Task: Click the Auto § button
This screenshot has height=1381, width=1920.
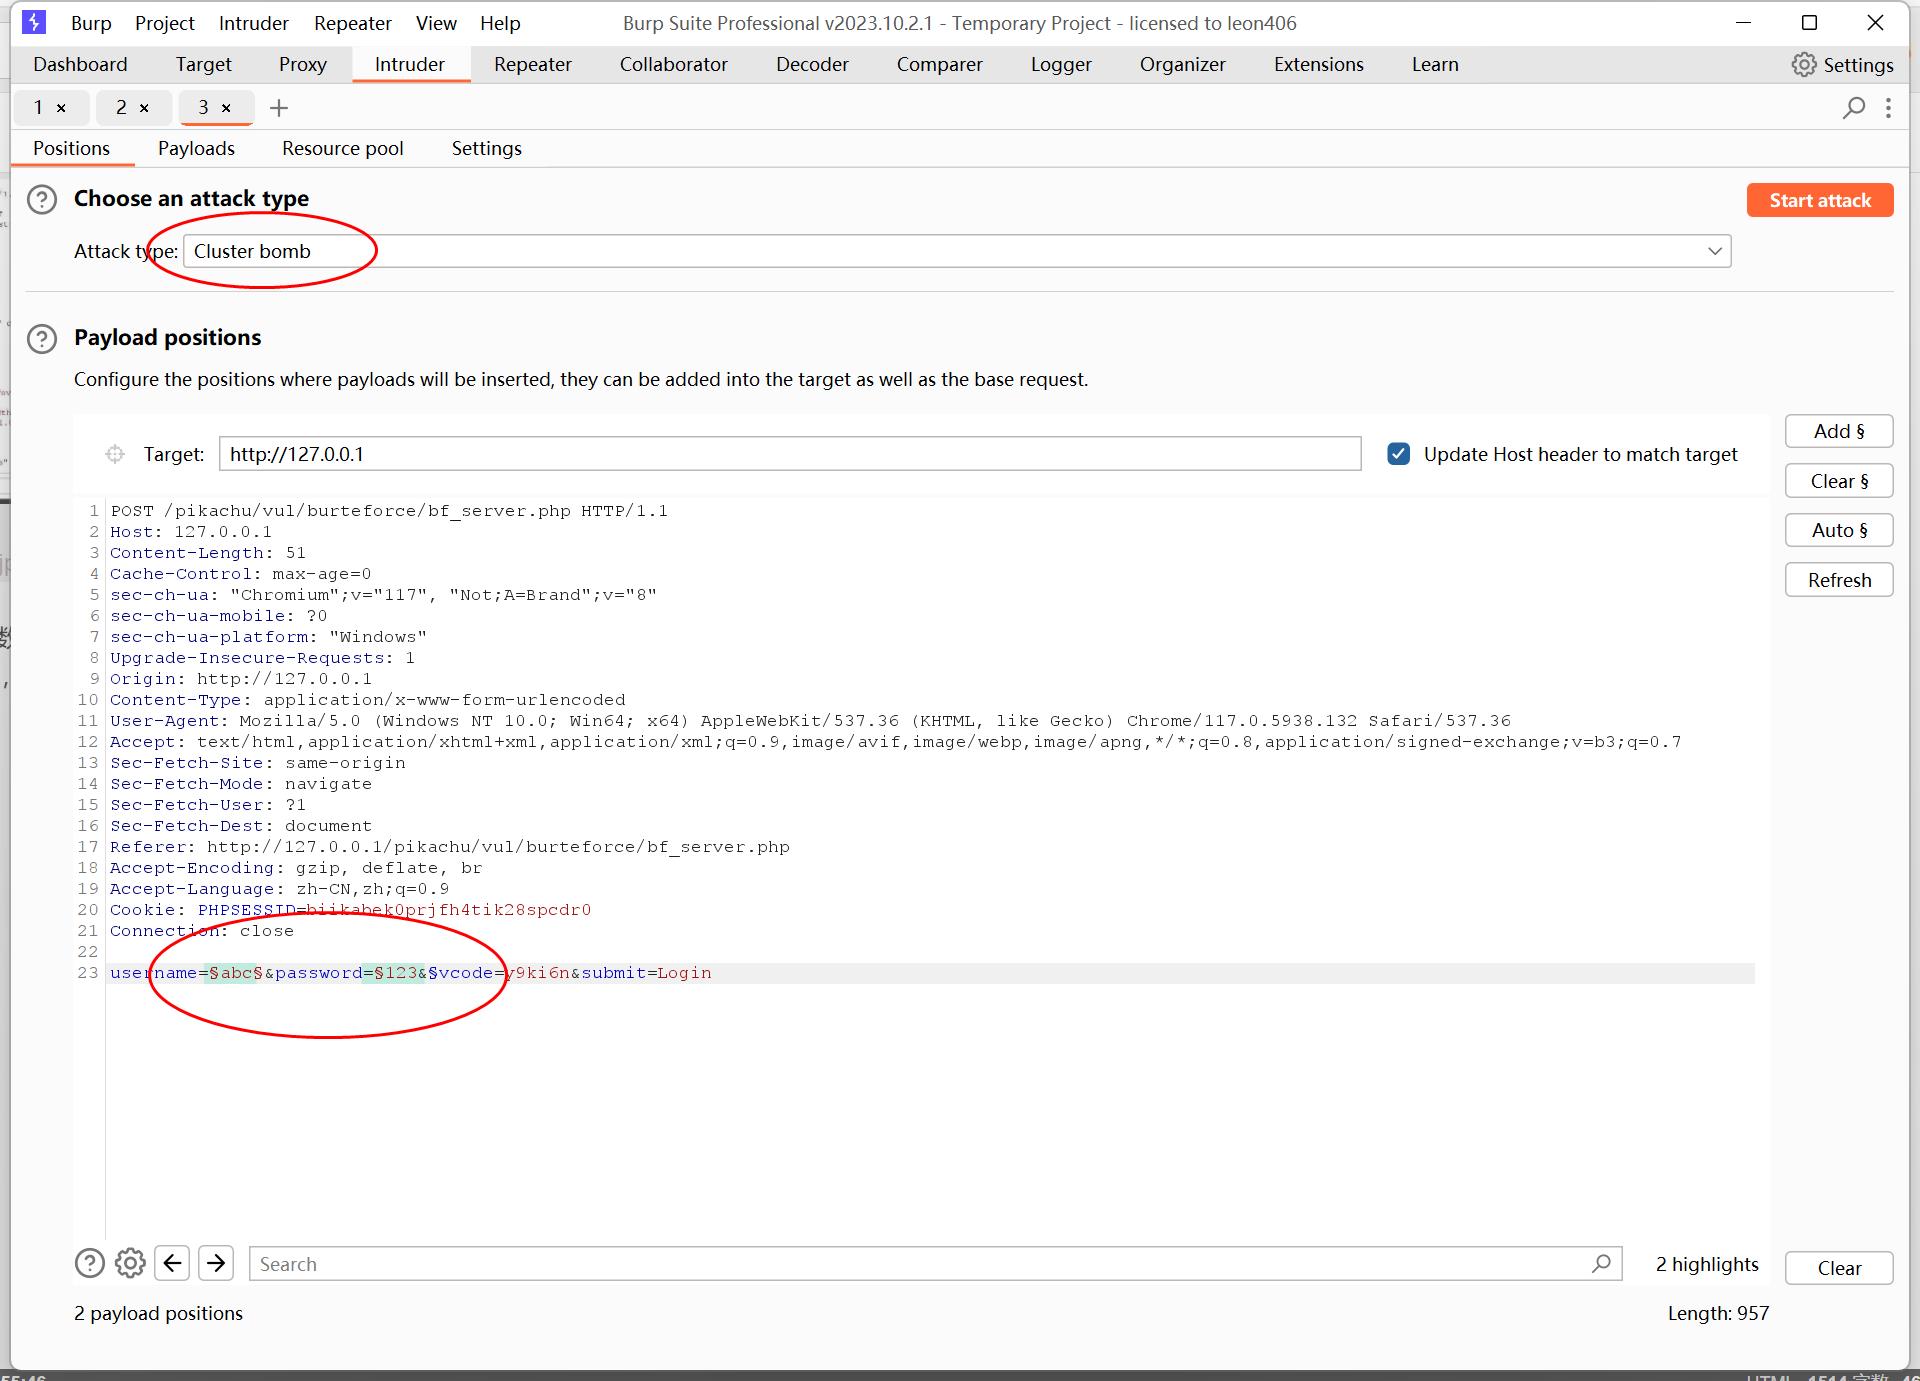Action: [1839, 530]
